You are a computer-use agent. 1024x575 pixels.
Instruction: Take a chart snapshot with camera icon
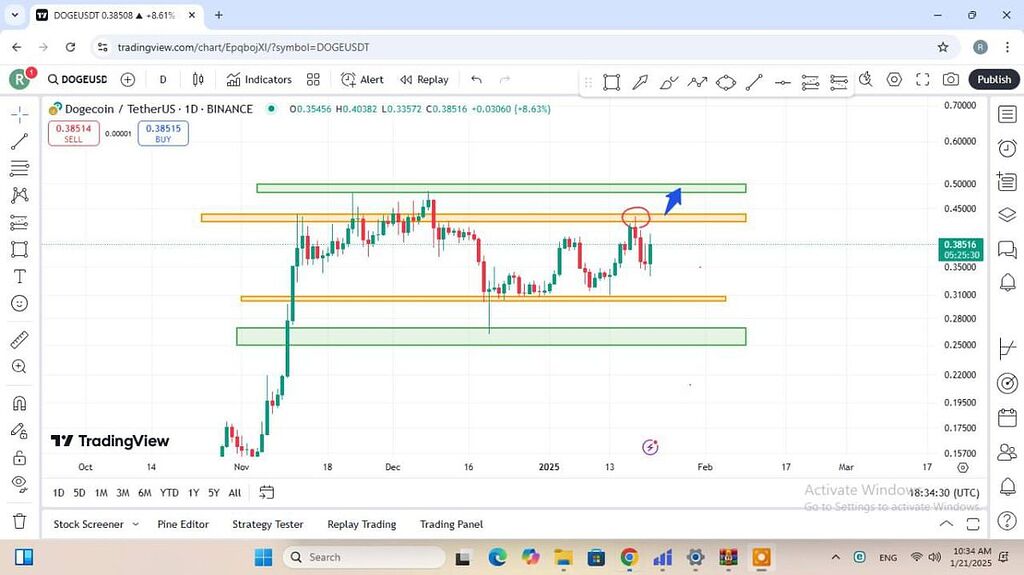[x=951, y=80]
